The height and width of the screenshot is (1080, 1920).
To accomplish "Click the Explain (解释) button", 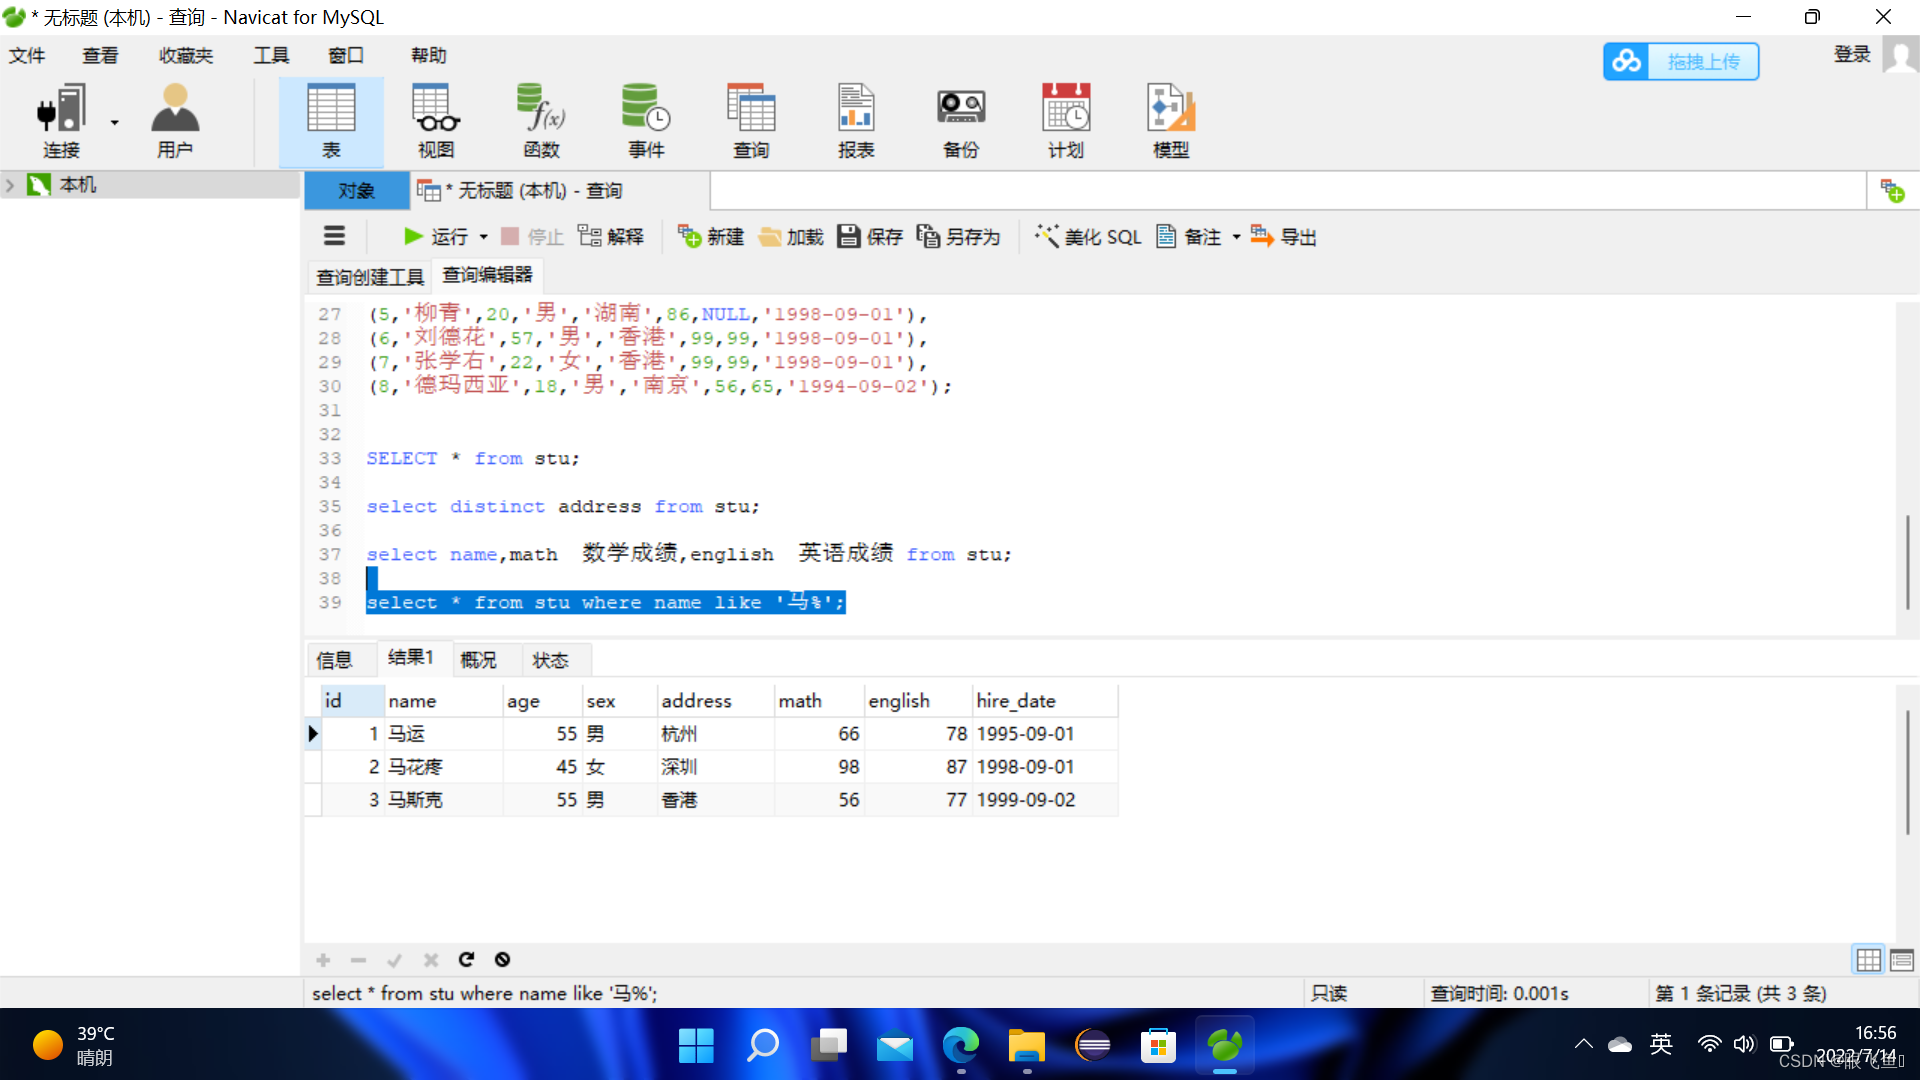I will click(x=611, y=236).
